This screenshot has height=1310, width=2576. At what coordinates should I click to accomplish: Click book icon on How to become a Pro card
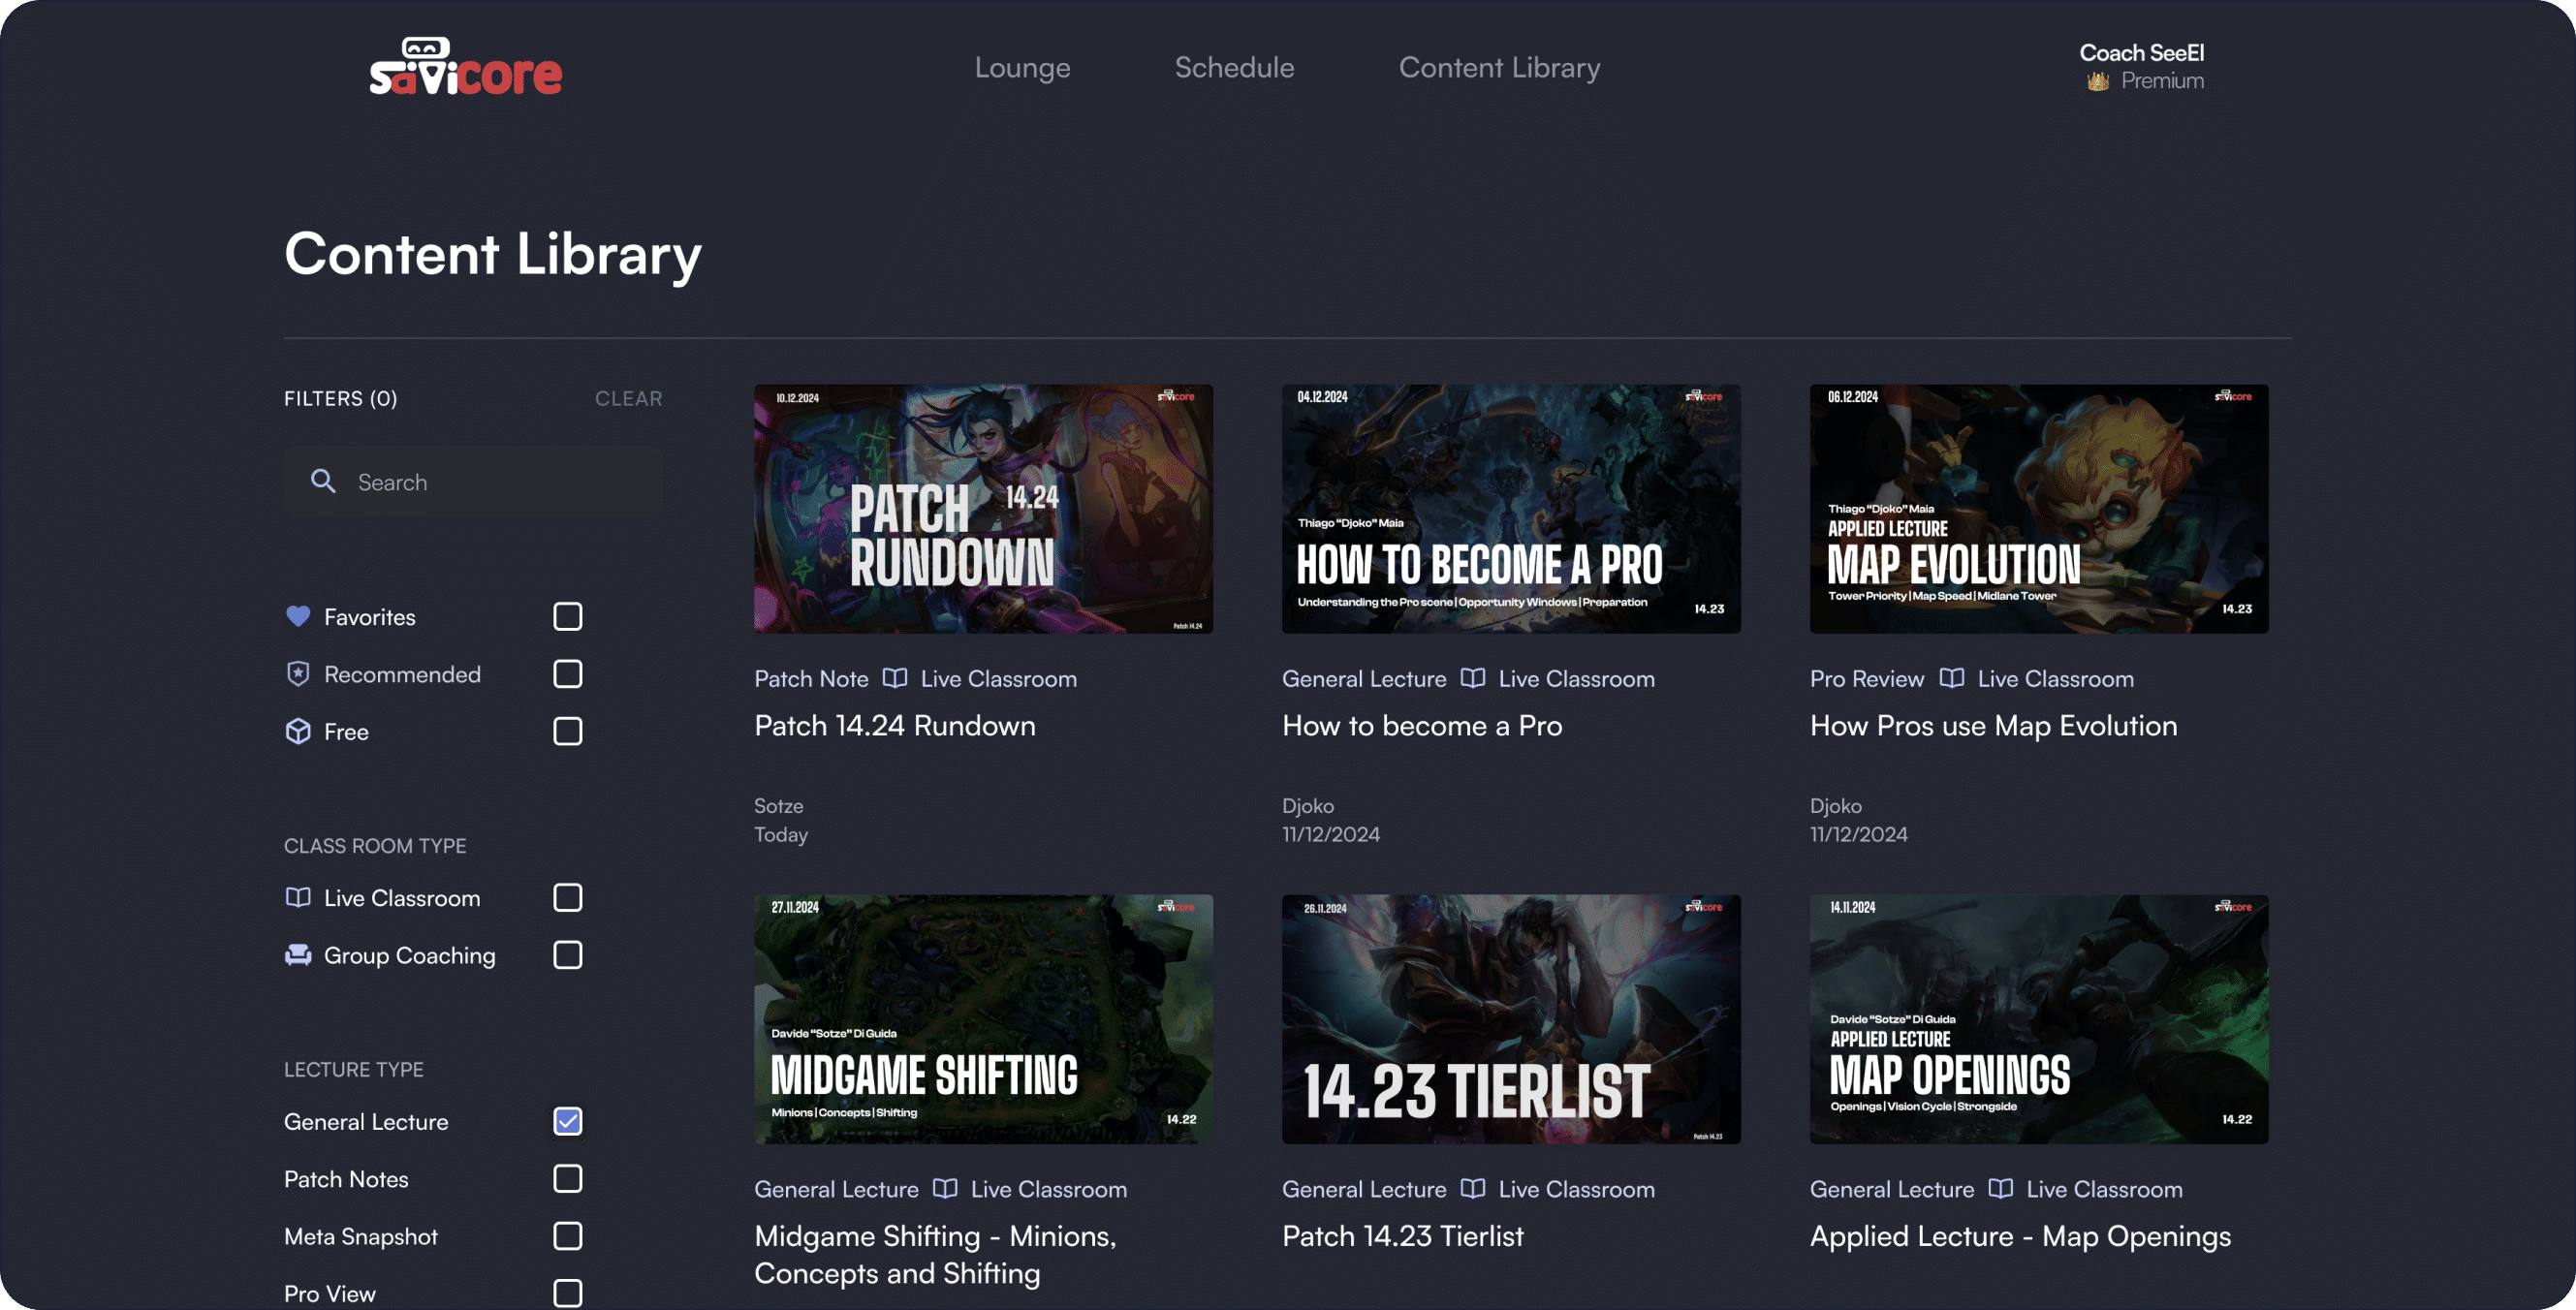click(x=1472, y=678)
